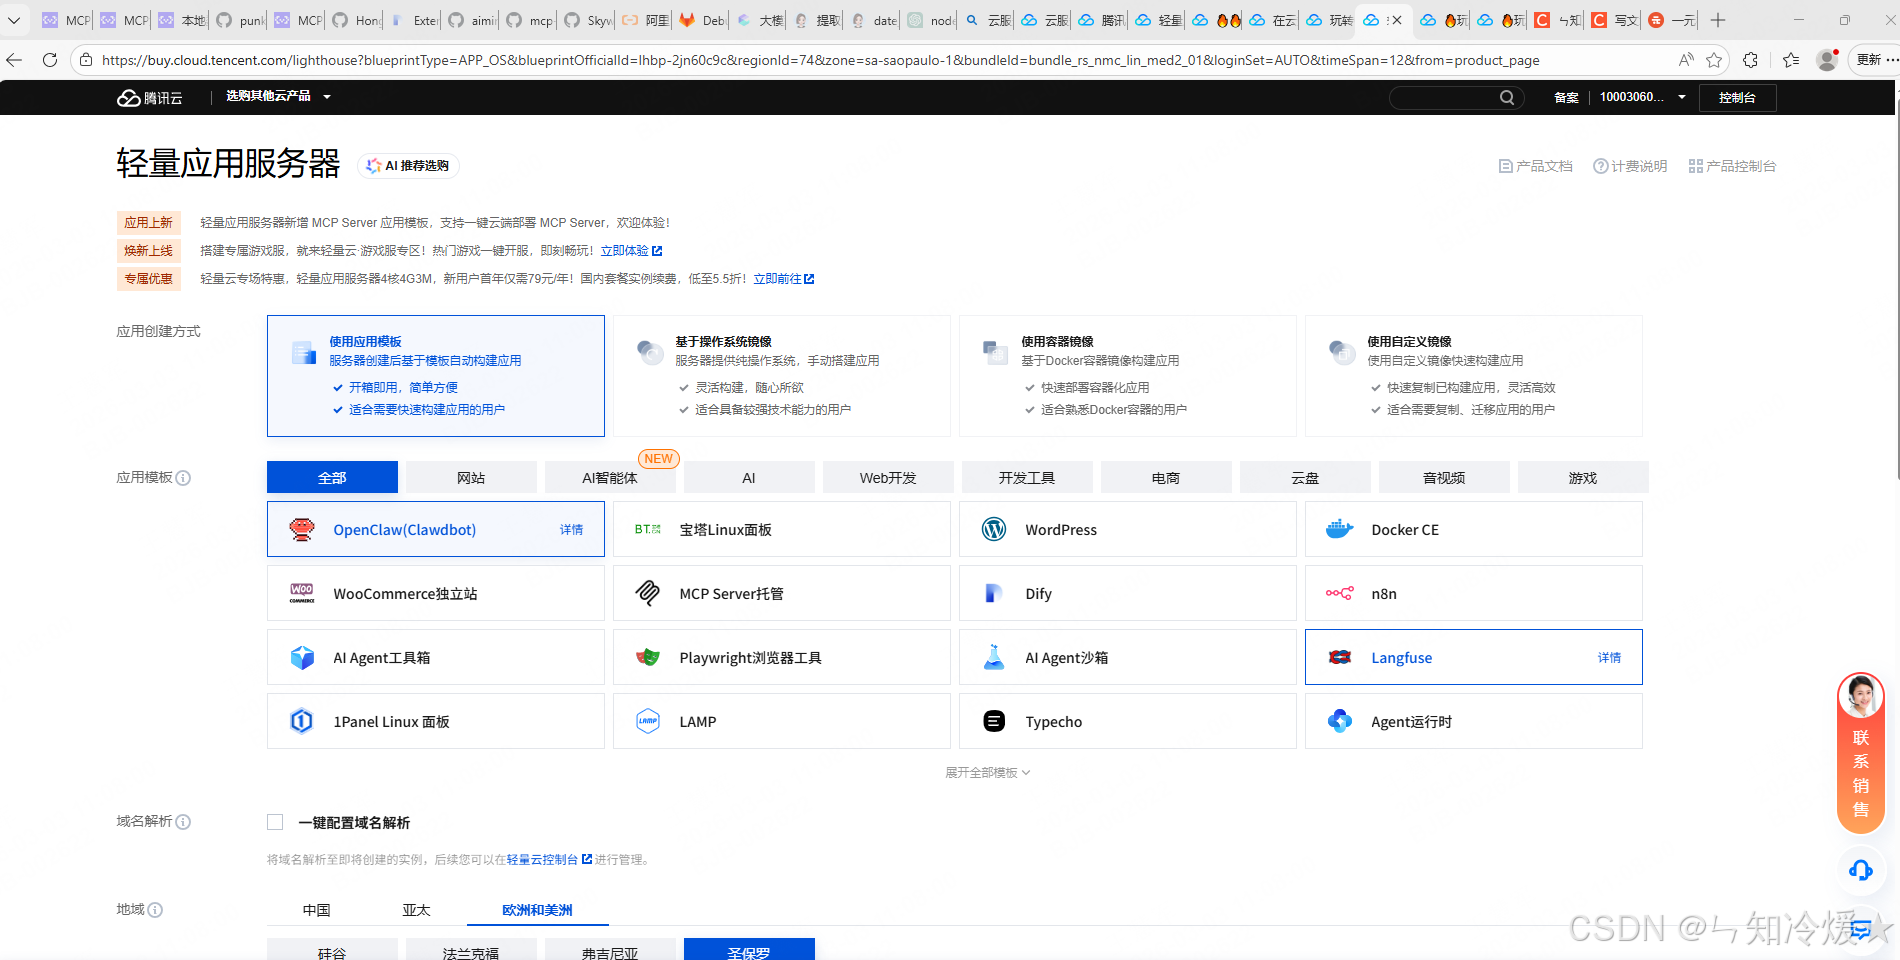Click the 应用模板 info icon
1900x960 pixels.
[183, 478]
